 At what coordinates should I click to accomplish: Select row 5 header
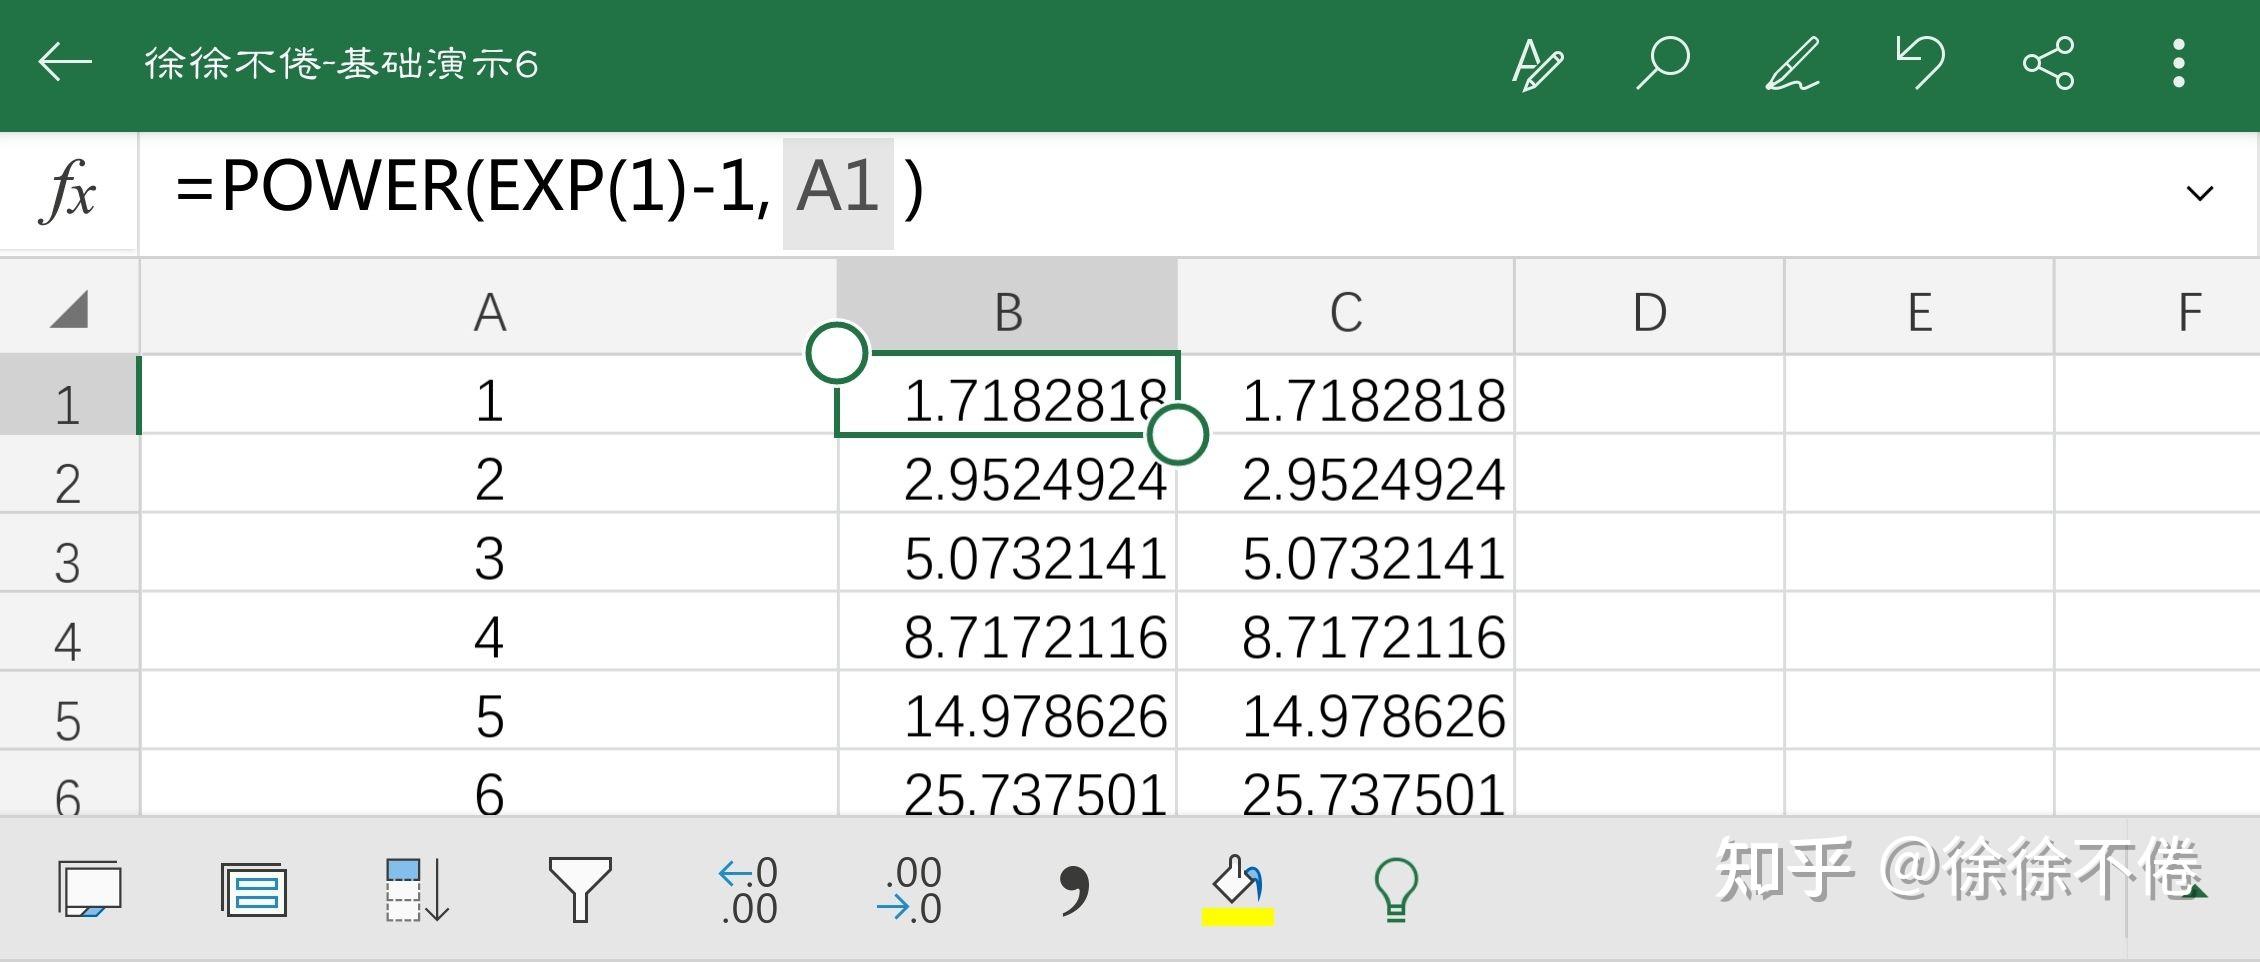click(x=69, y=712)
